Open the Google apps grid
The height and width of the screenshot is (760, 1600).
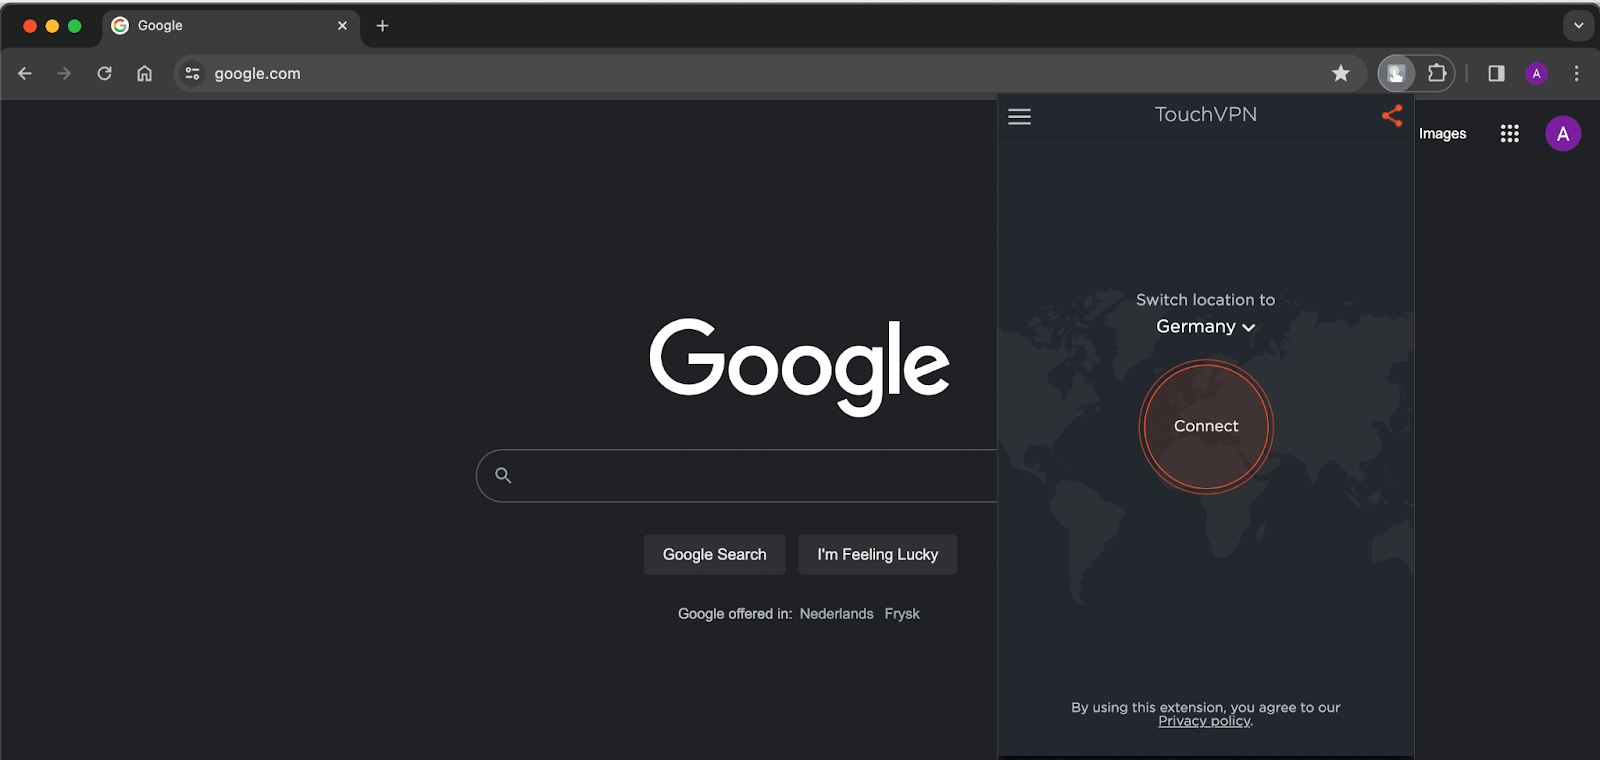(1510, 133)
